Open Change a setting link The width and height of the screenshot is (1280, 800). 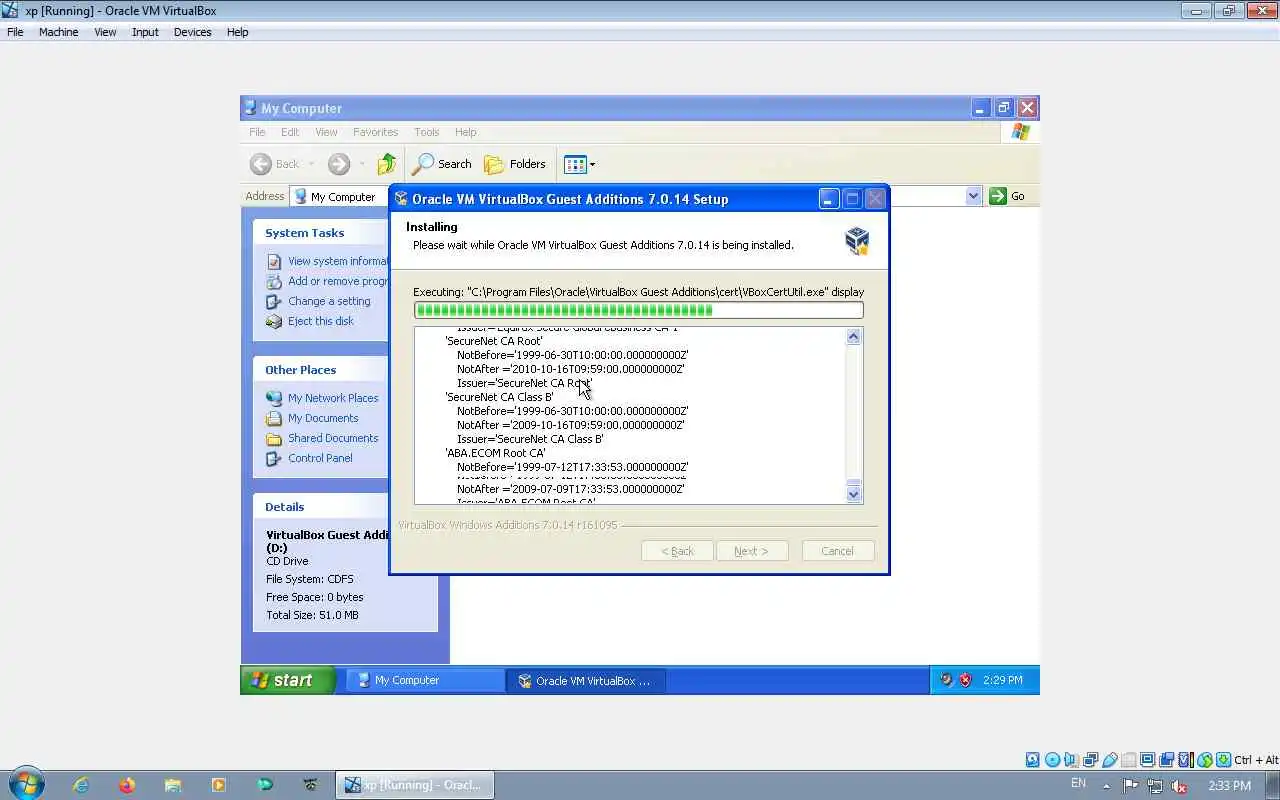[x=329, y=301]
